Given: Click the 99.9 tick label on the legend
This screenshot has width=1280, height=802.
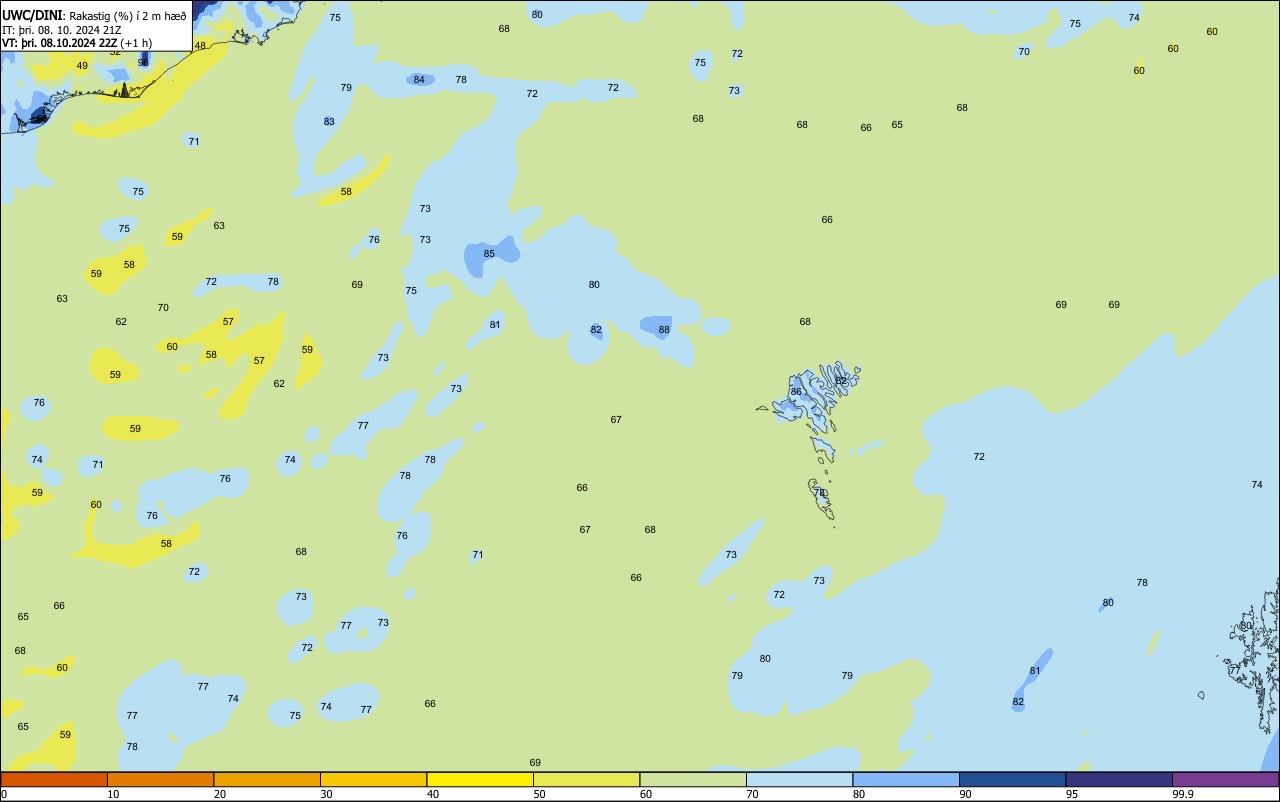Looking at the screenshot, I should 1183,794.
